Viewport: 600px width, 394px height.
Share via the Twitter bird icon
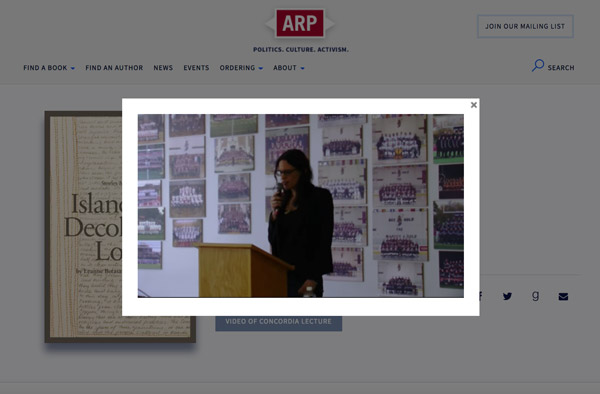pos(507,296)
